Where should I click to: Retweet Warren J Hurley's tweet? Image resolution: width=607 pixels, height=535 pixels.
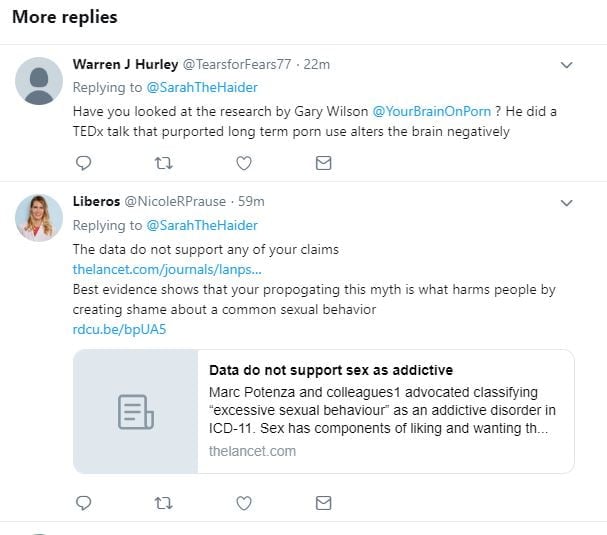(x=164, y=162)
